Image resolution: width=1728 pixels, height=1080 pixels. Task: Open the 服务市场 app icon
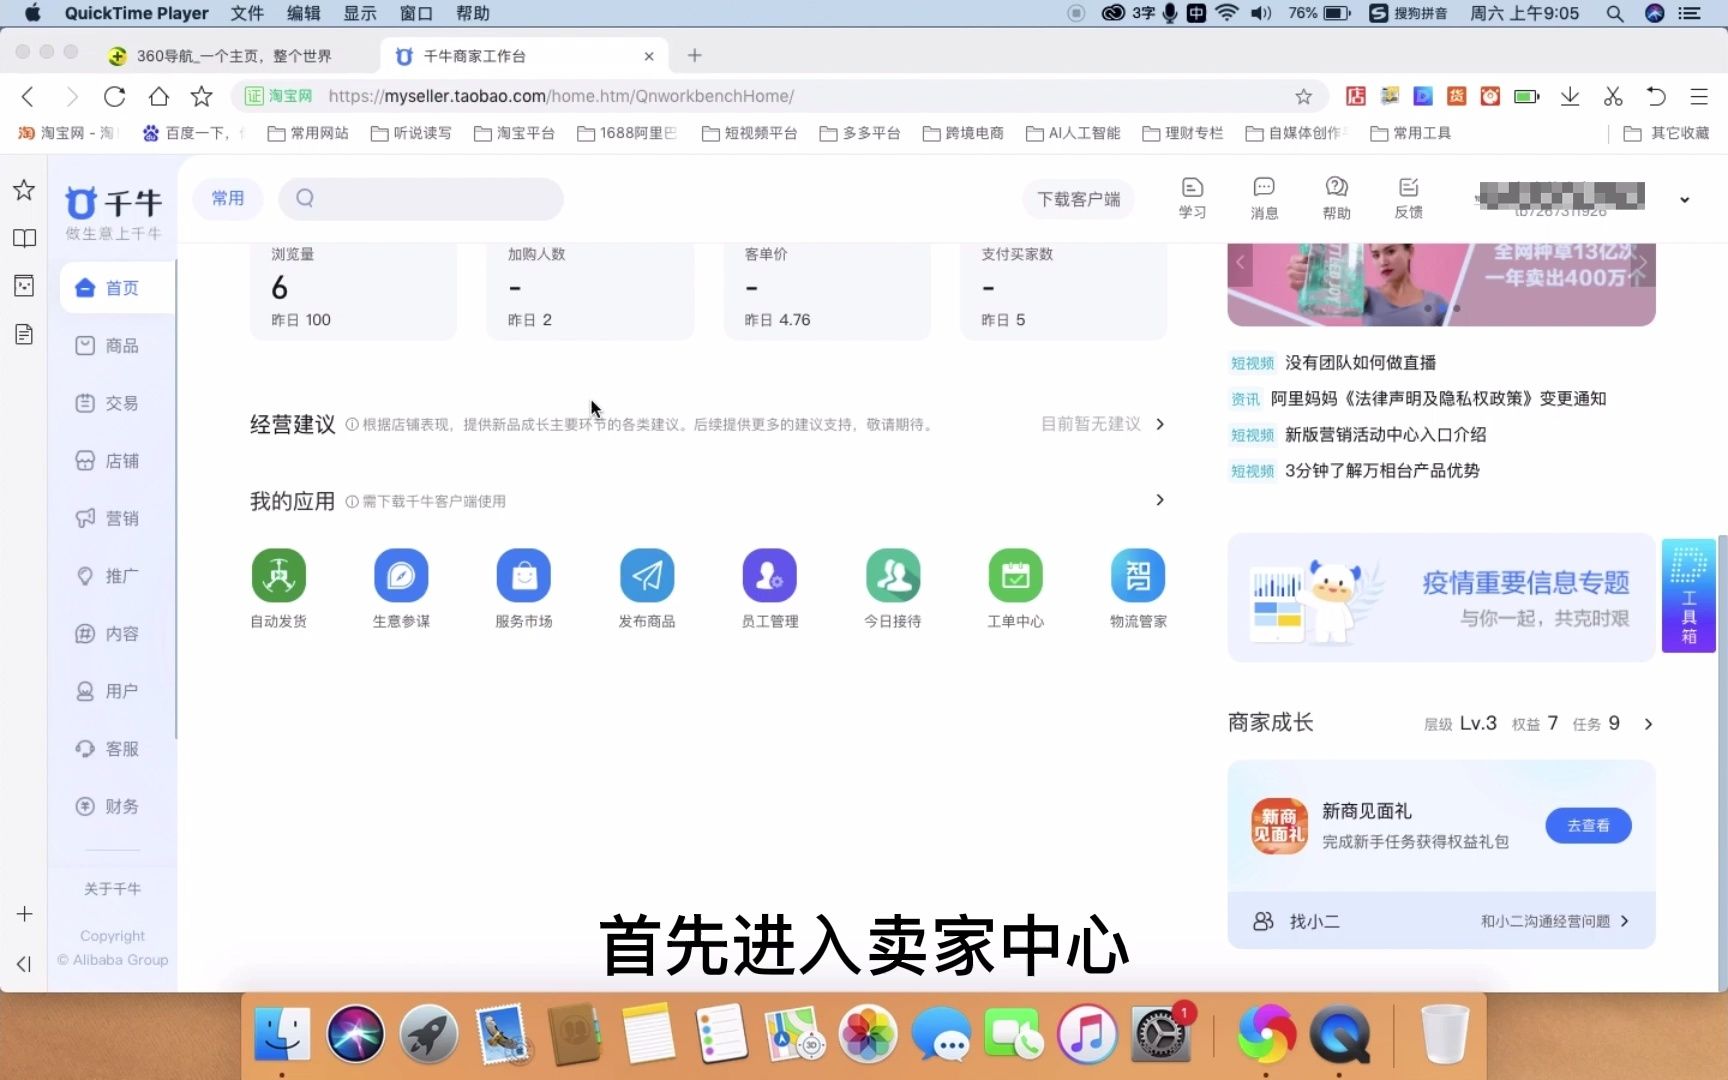(524, 576)
